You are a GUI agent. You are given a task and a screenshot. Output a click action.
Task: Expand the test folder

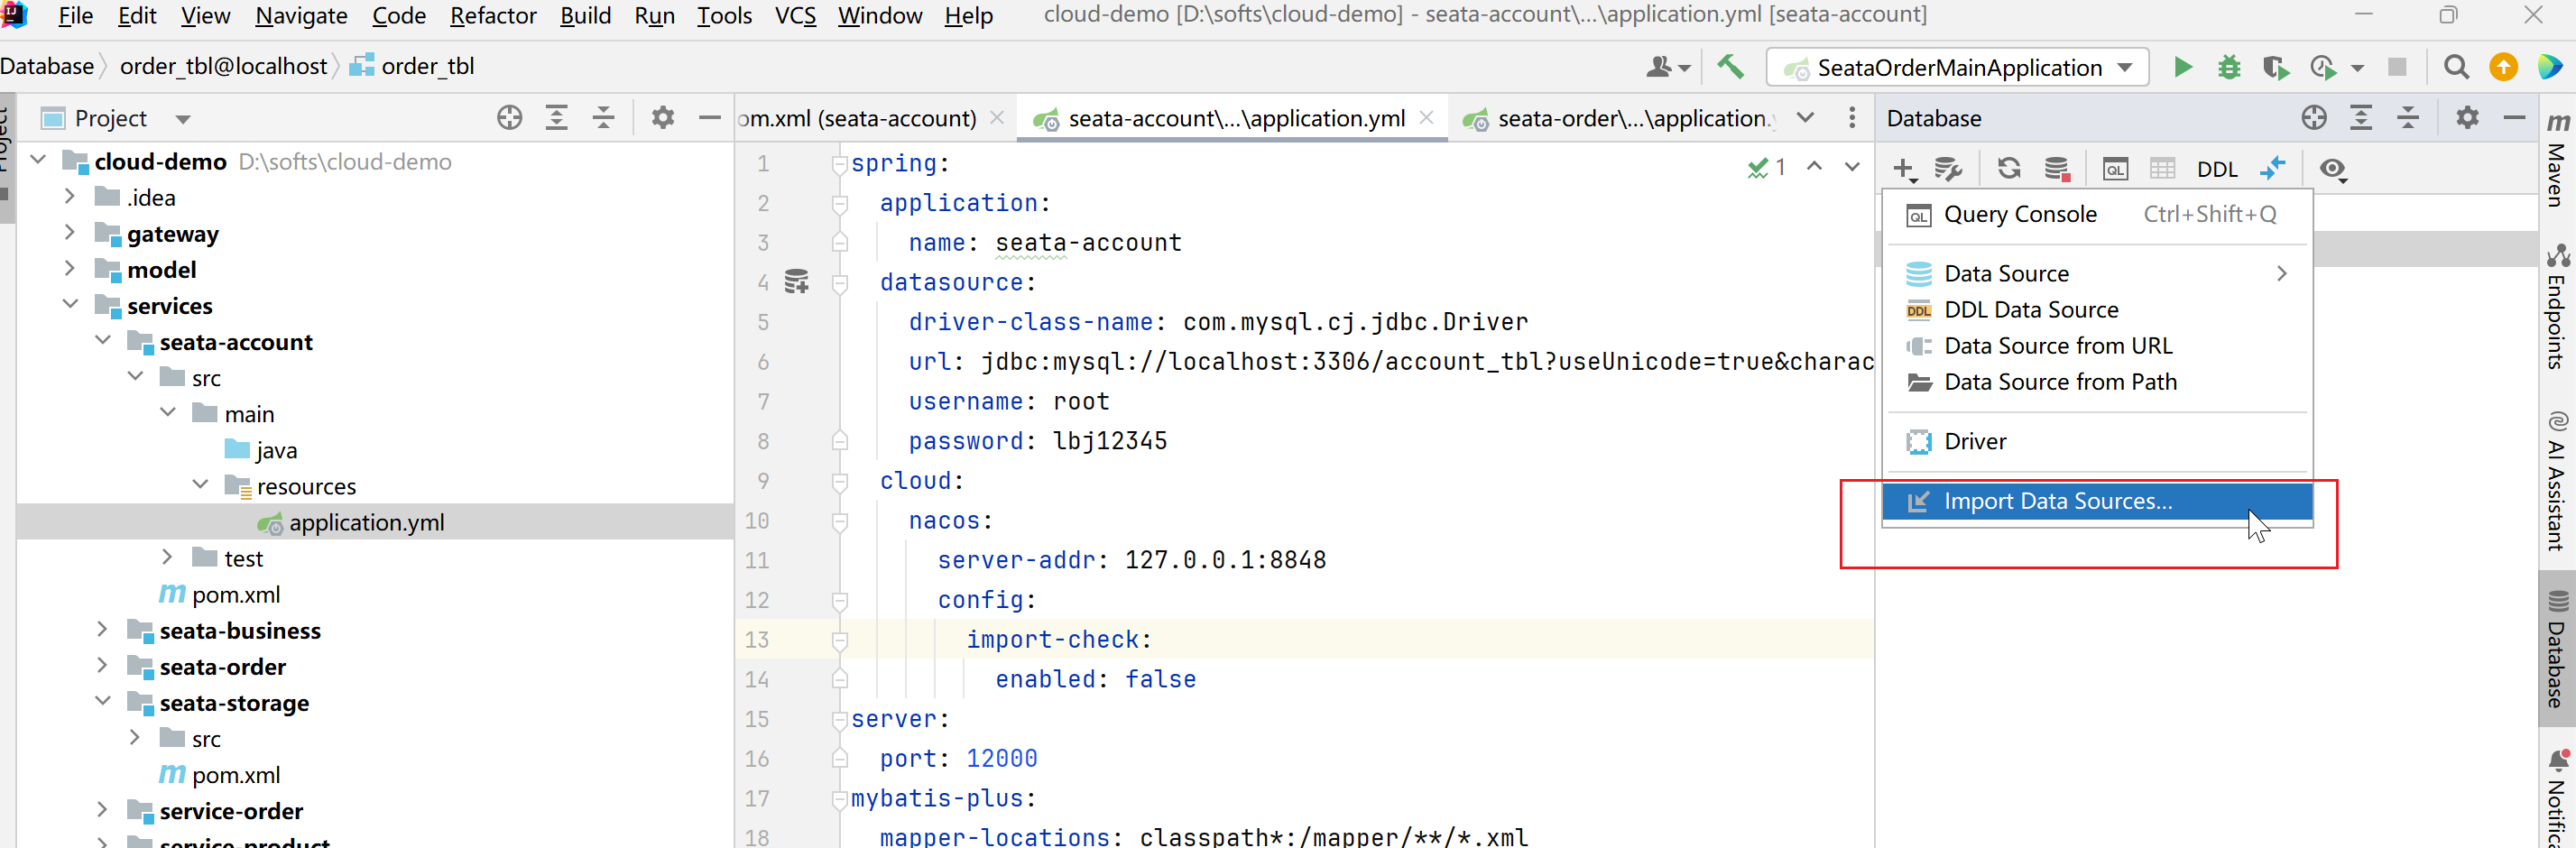click(x=167, y=558)
